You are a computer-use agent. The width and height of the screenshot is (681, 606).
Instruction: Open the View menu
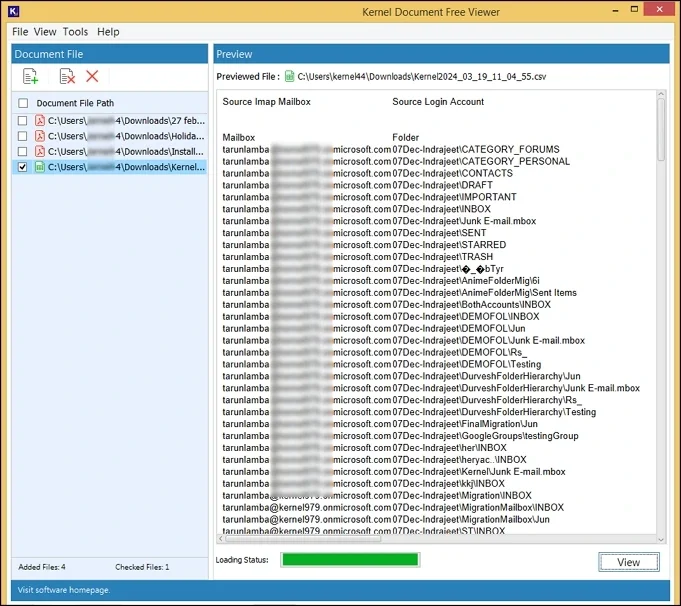[x=45, y=32]
